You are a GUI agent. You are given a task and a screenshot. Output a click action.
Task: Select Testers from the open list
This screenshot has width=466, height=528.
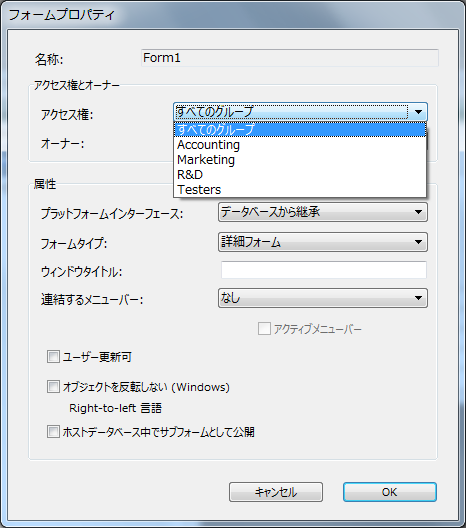point(300,190)
